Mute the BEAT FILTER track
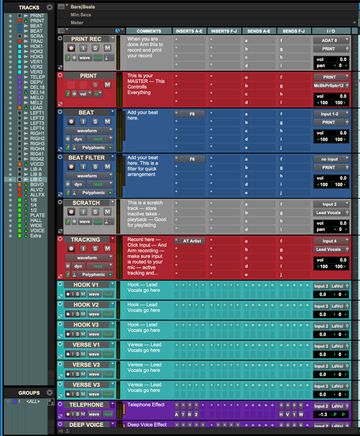 pyautogui.click(x=107, y=167)
